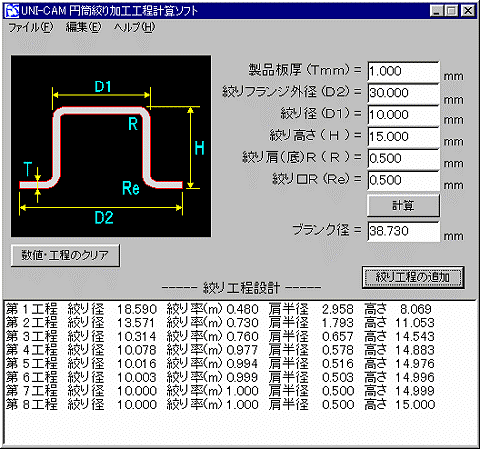Click the UNI-CAM application icon in title bar

click(x=12, y=11)
